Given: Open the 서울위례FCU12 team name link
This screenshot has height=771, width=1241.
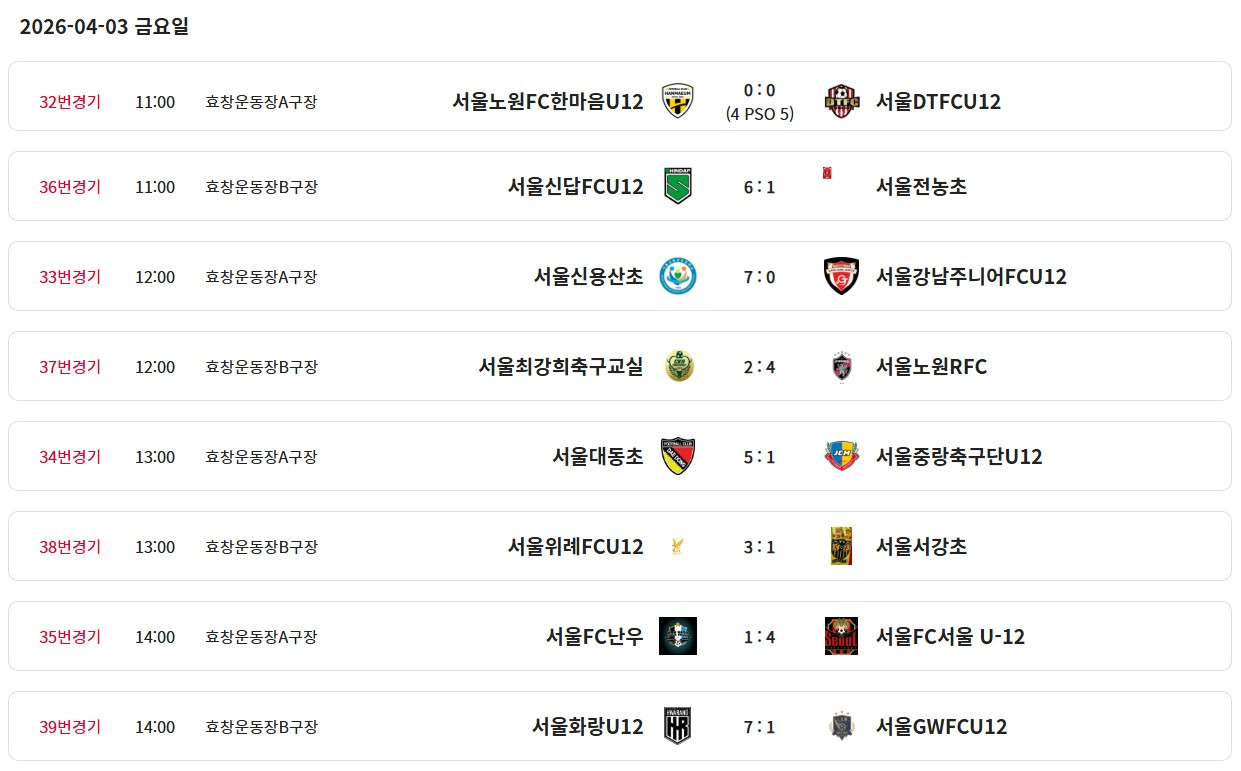Looking at the screenshot, I should click(575, 547).
